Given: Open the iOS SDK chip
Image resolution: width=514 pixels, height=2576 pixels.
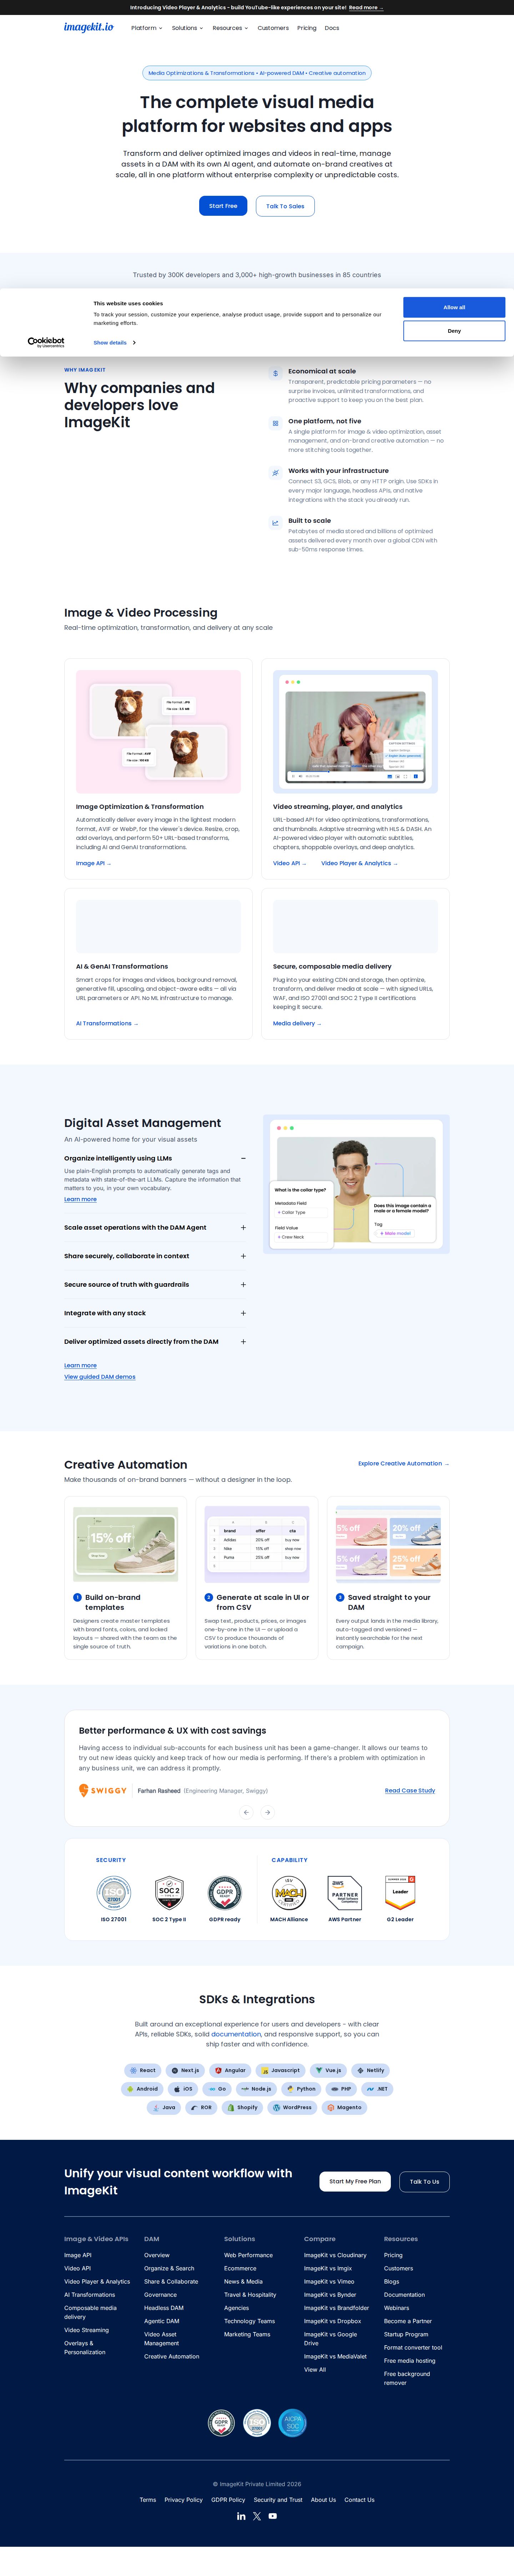Looking at the screenshot, I should 183,2089.
